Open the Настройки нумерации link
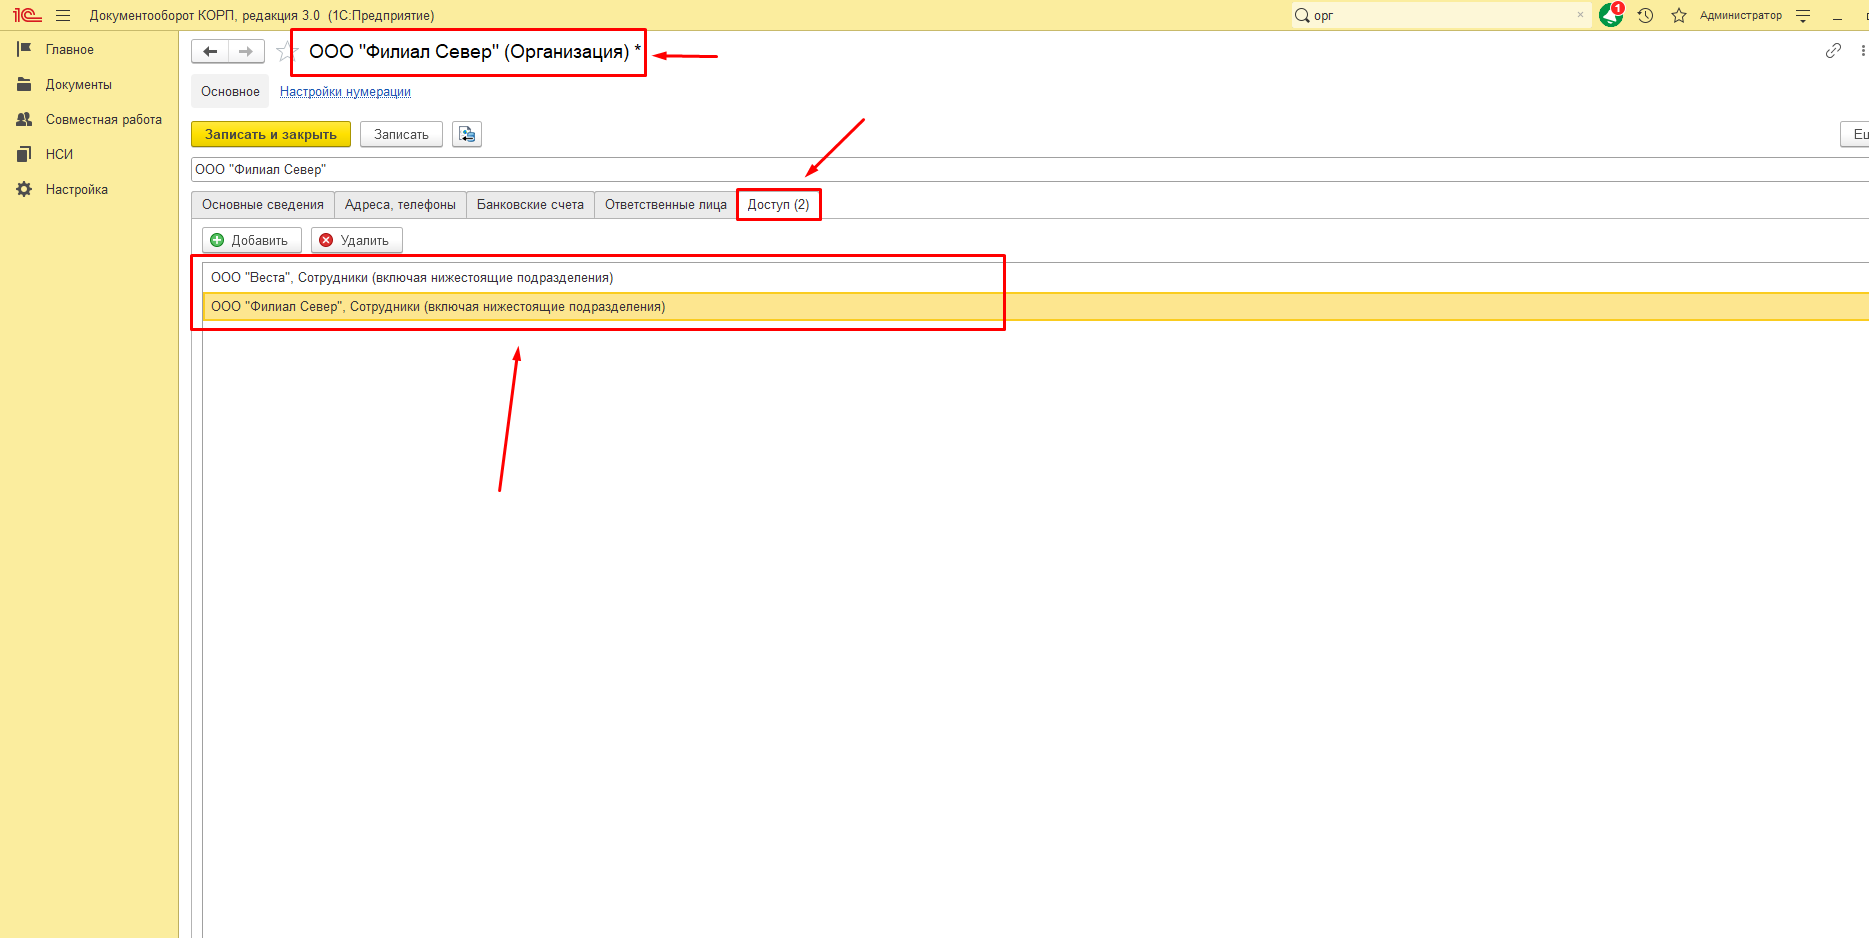This screenshot has height=938, width=1869. (345, 91)
